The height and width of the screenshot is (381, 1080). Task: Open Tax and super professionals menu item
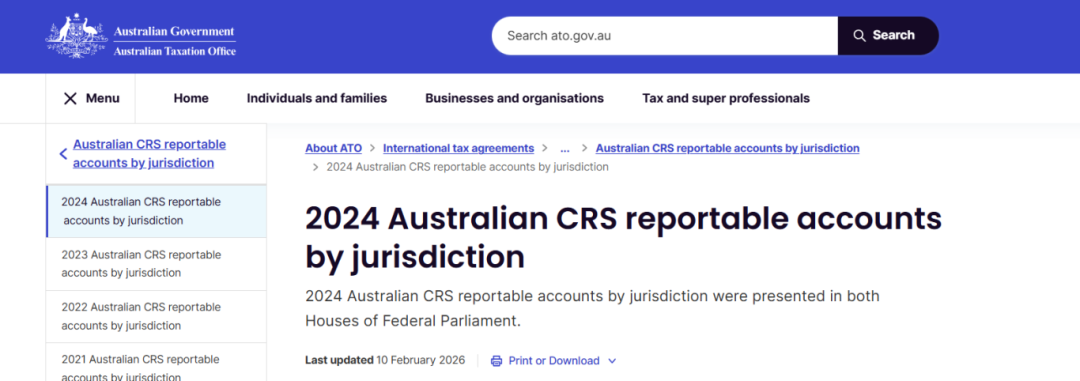tap(726, 99)
